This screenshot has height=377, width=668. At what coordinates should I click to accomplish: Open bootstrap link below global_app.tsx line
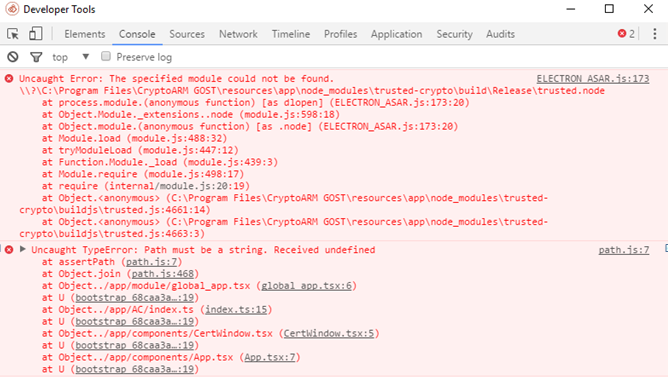coord(135,298)
